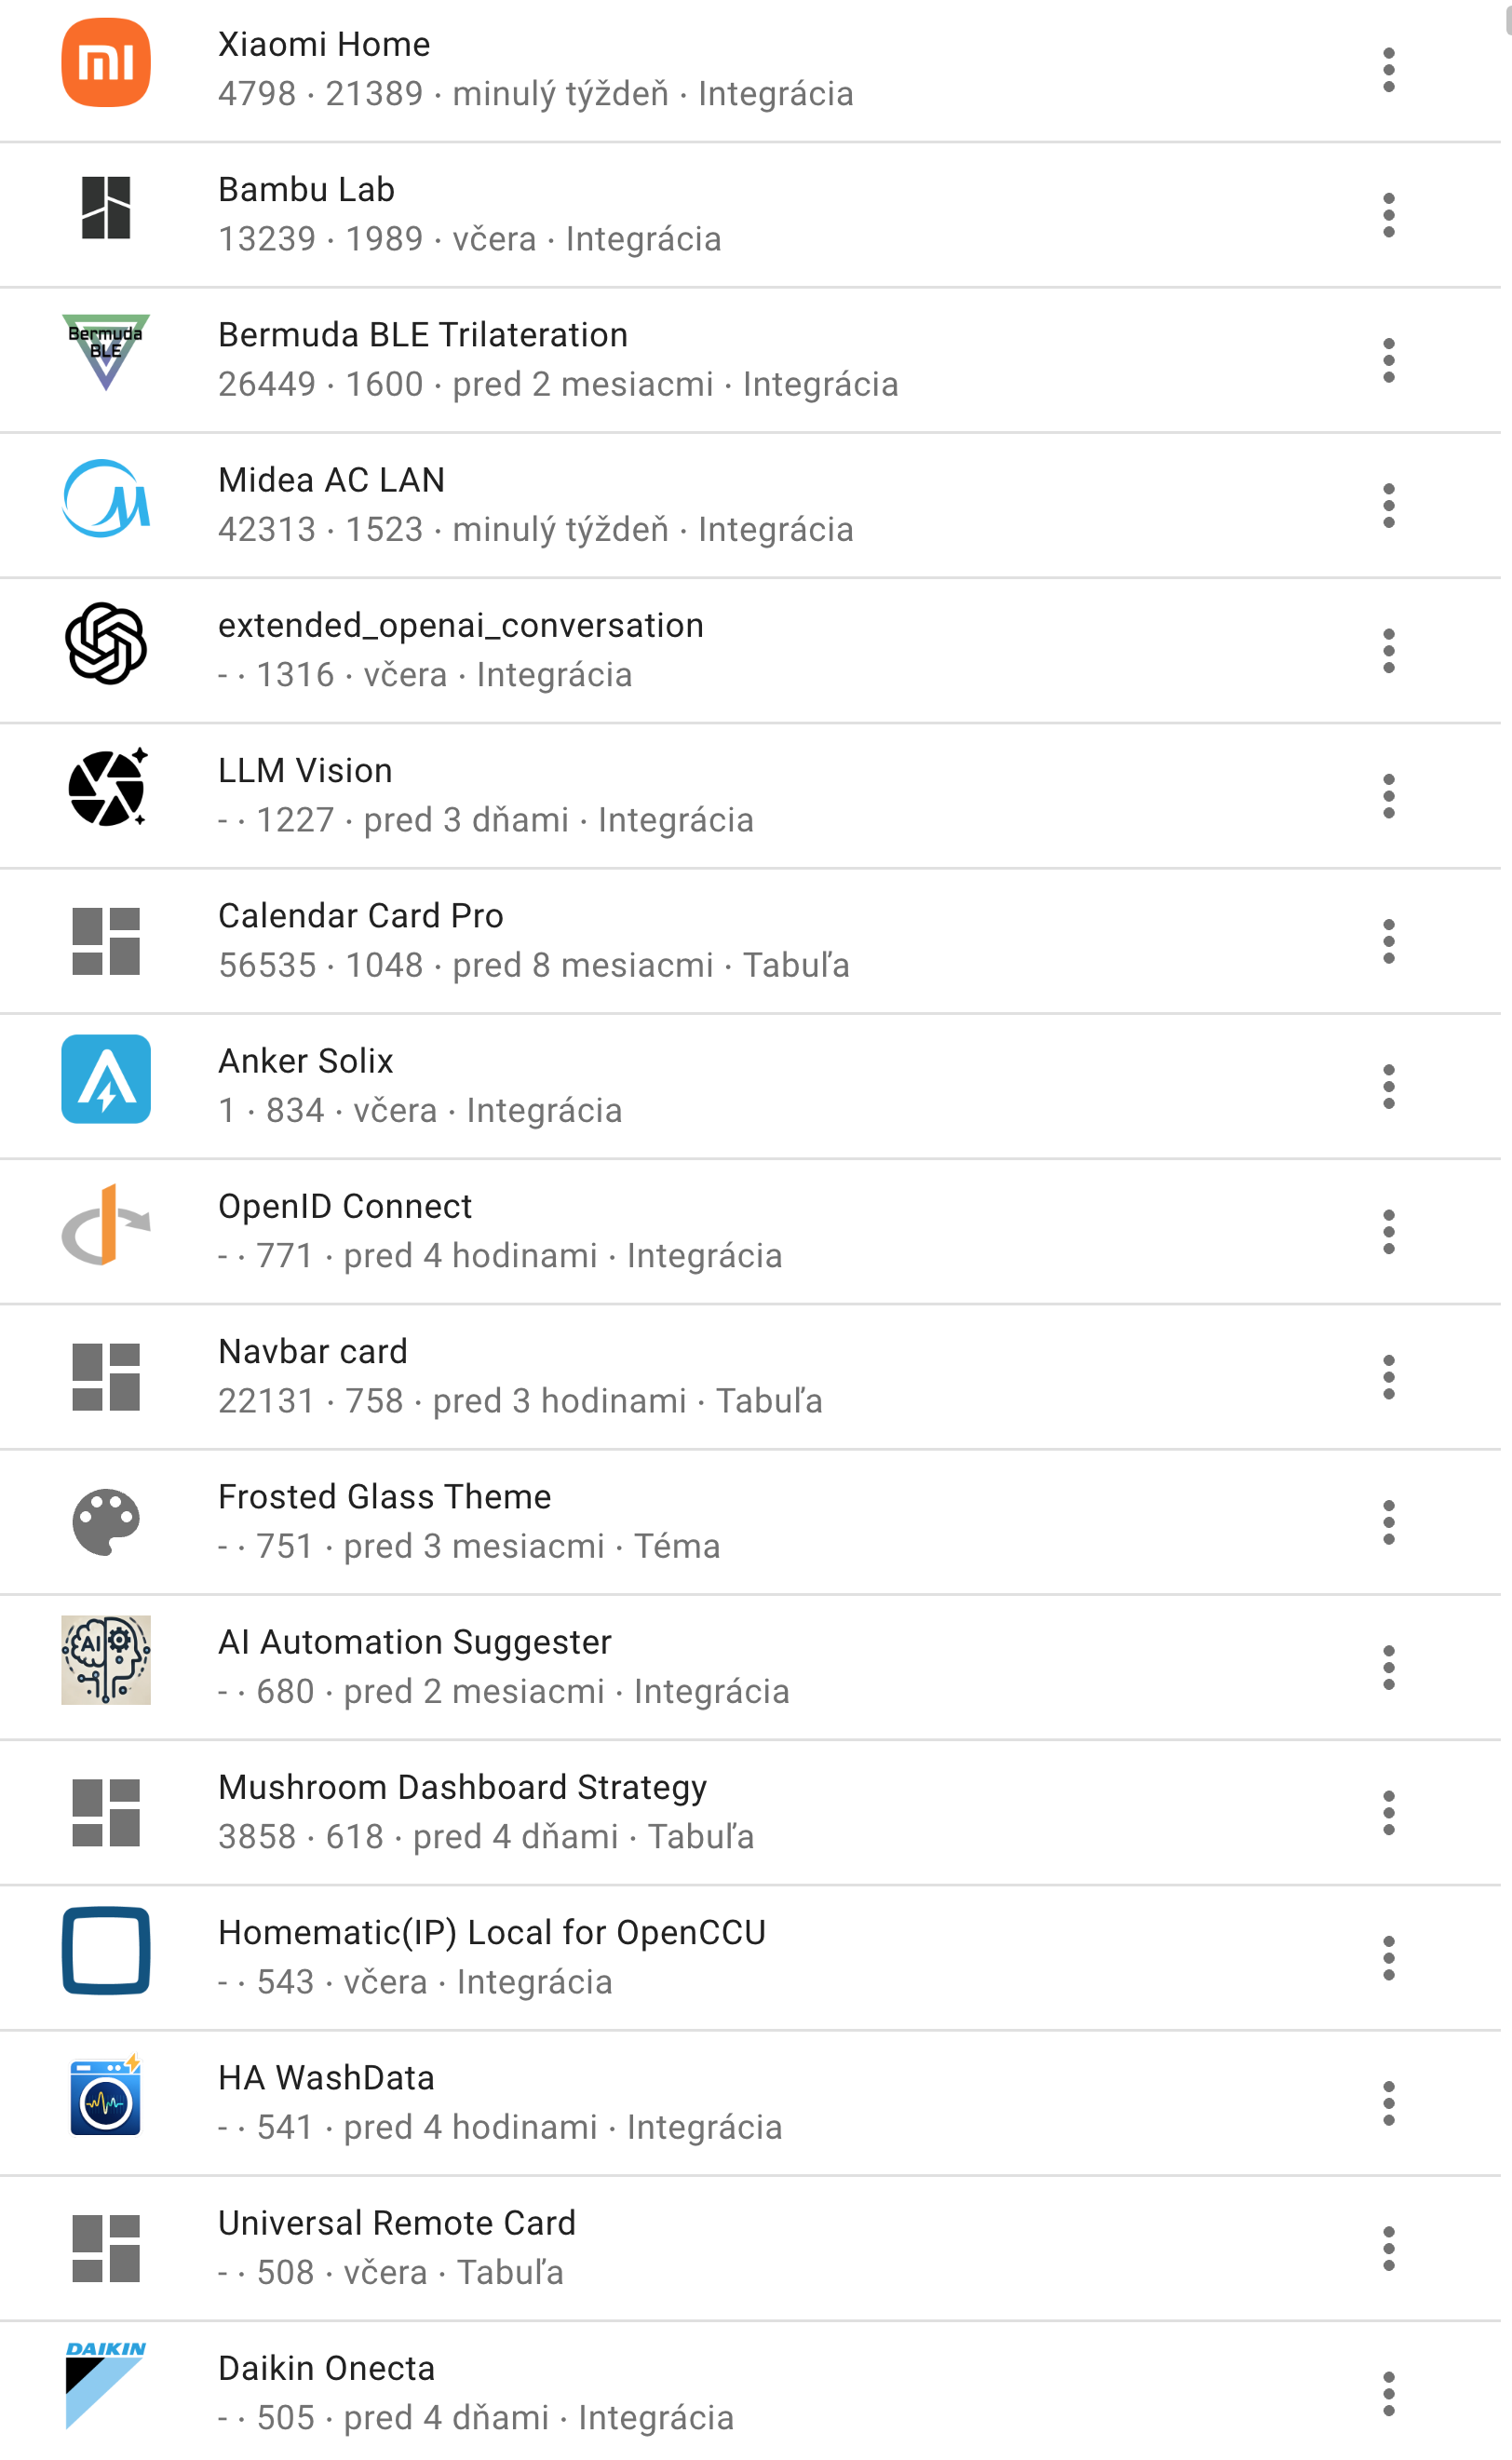Image resolution: width=1512 pixels, height=2460 pixels.
Task: Open the three-dot menu for Calendar Card Pro
Action: (x=1388, y=942)
